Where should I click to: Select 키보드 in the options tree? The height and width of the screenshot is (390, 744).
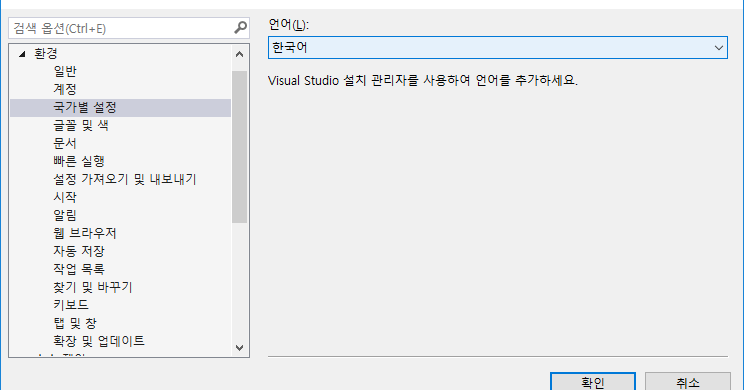pyautogui.click(x=71, y=305)
